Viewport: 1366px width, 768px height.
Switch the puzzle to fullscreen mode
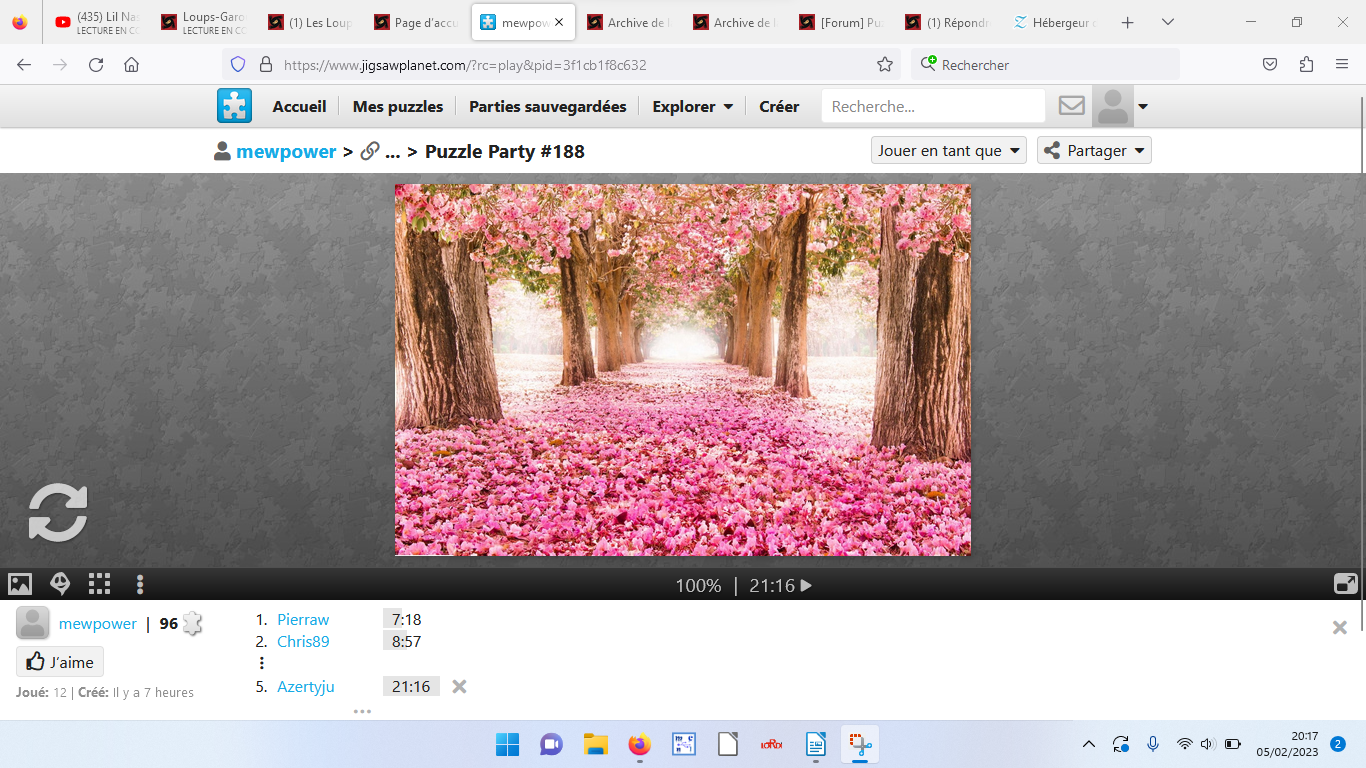(x=1345, y=584)
